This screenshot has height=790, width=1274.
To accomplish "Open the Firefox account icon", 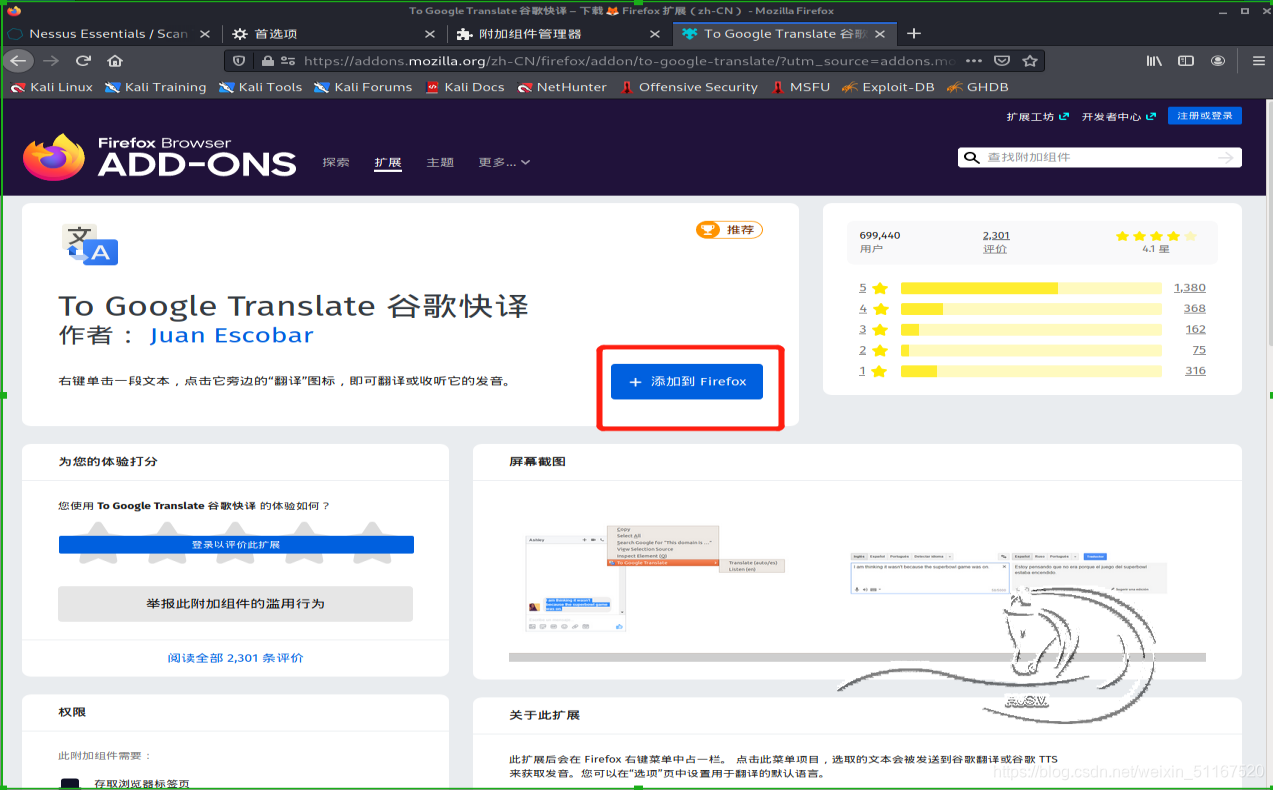I will pos(1218,61).
